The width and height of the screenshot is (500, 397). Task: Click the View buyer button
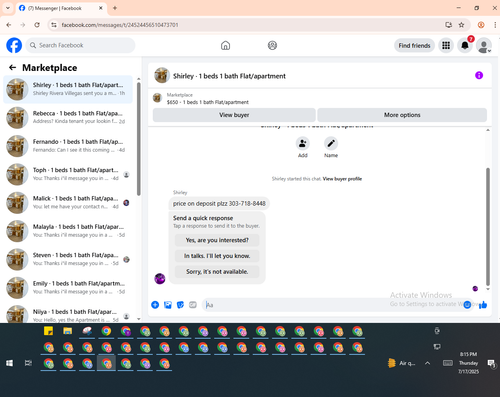(x=234, y=115)
